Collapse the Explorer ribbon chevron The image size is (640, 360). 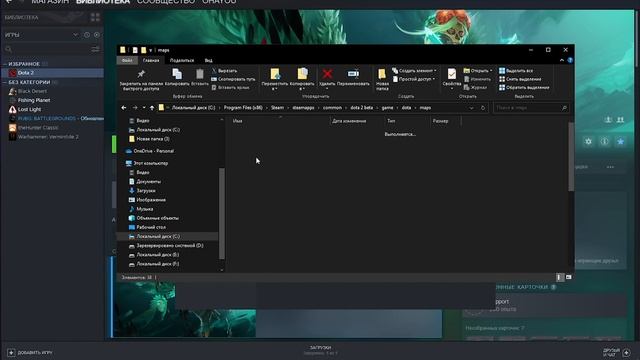(562, 60)
